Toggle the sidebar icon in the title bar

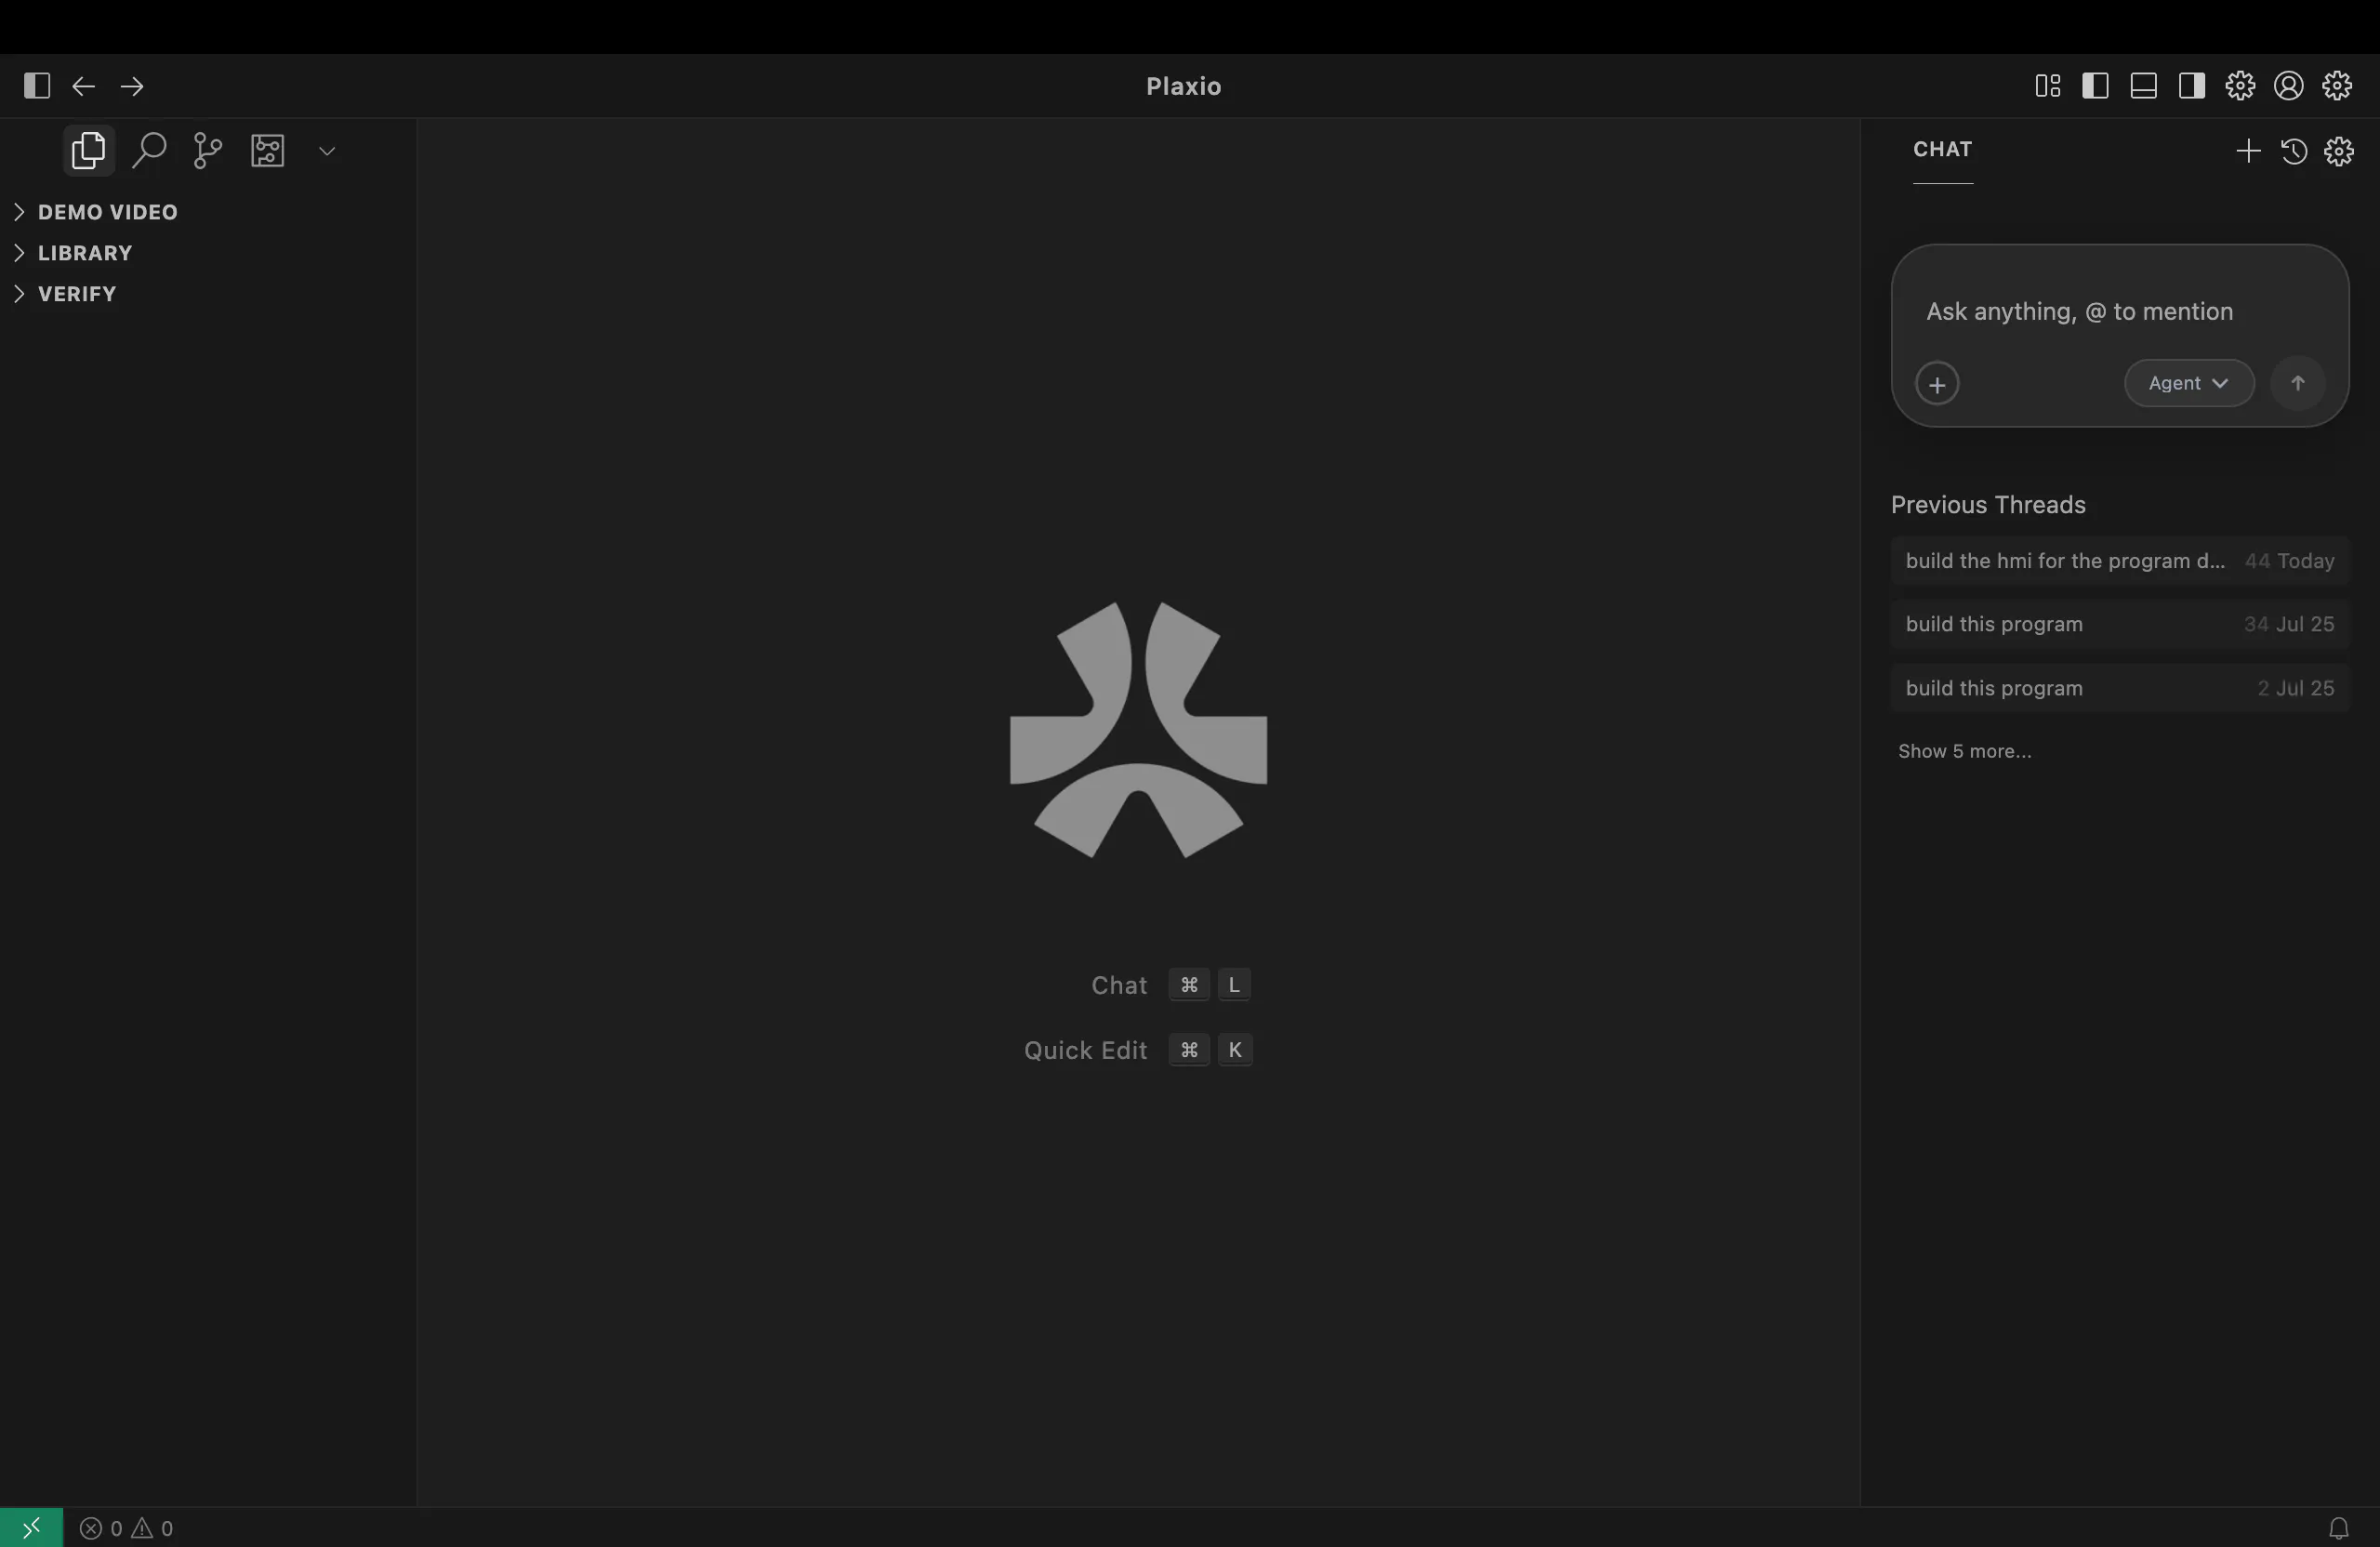click(x=37, y=86)
